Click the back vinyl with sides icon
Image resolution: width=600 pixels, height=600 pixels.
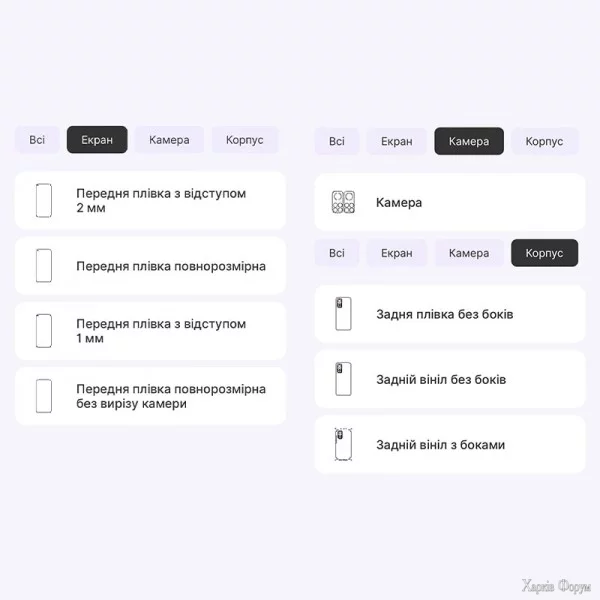(343, 444)
